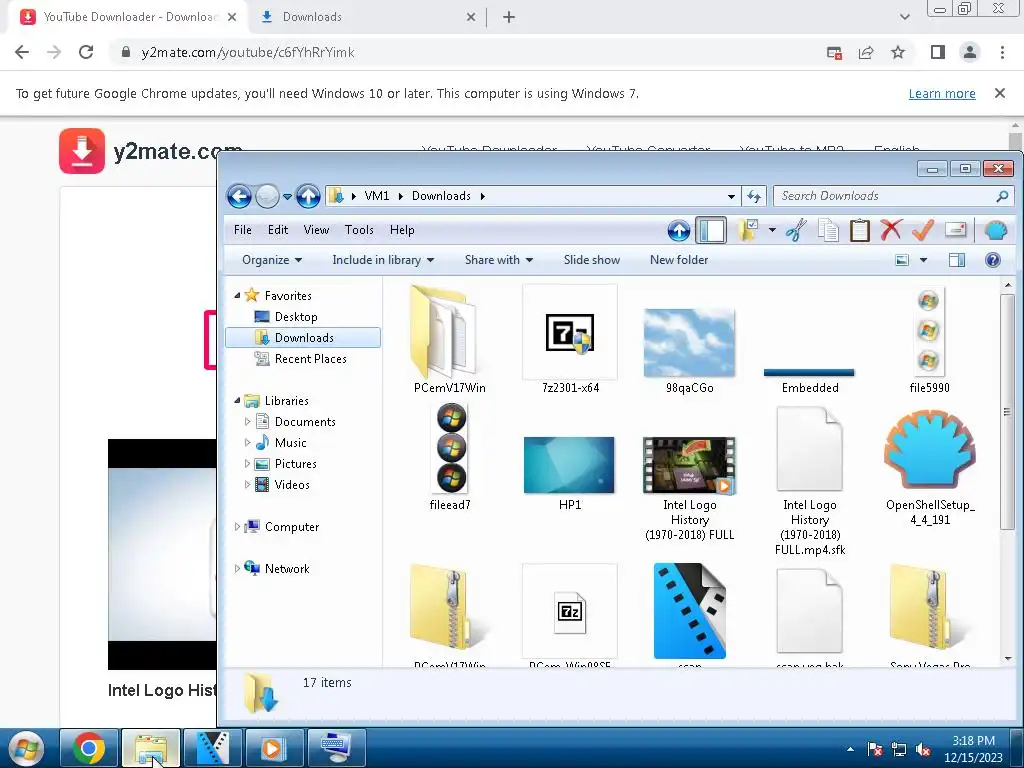Open the File menu
1024x768 pixels.
tap(242, 230)
